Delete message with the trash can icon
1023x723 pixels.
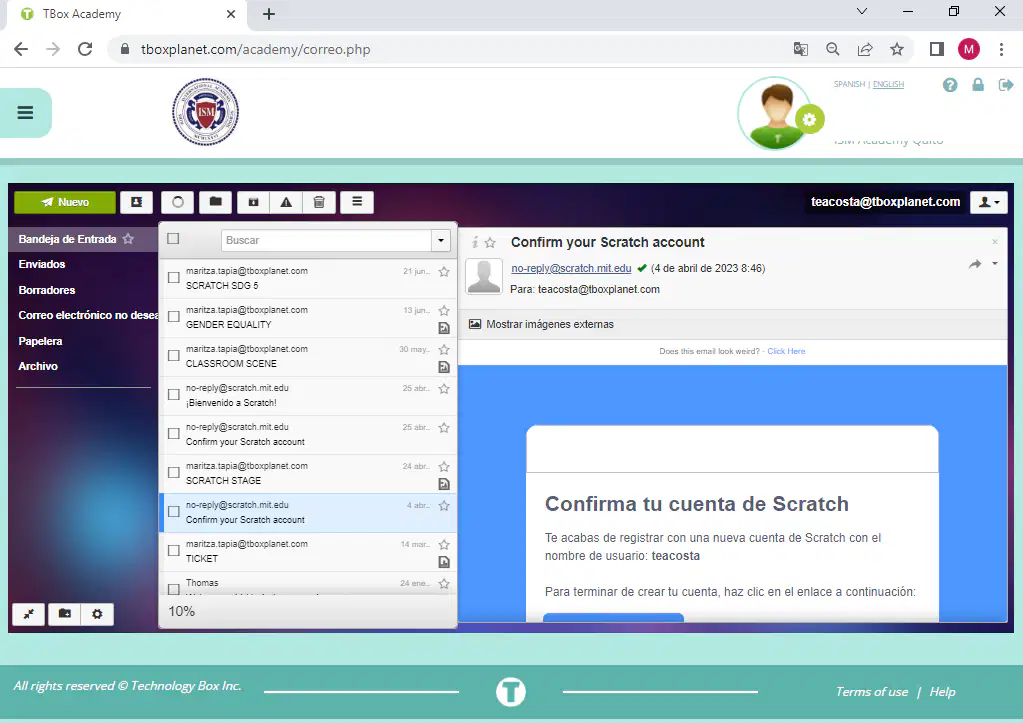319,202
